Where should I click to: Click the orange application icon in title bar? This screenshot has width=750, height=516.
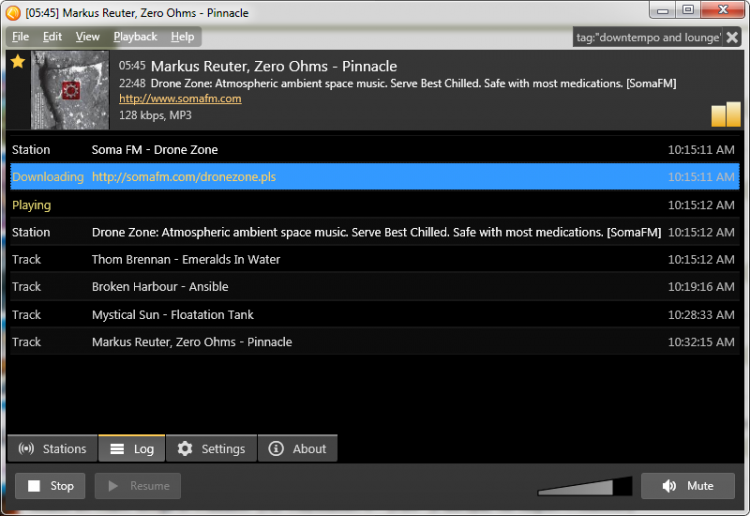coord(13,13)
